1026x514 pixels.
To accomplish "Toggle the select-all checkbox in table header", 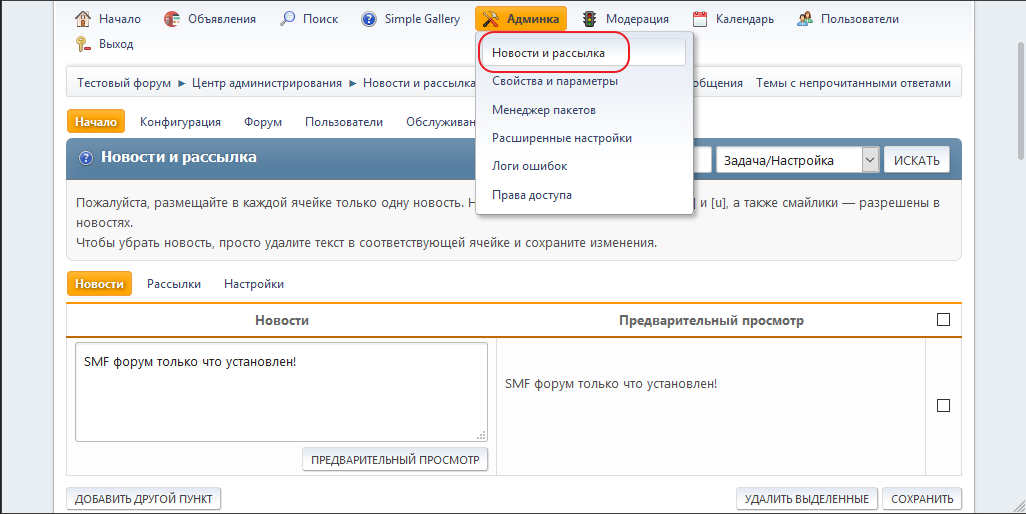I will coord(943,320).
